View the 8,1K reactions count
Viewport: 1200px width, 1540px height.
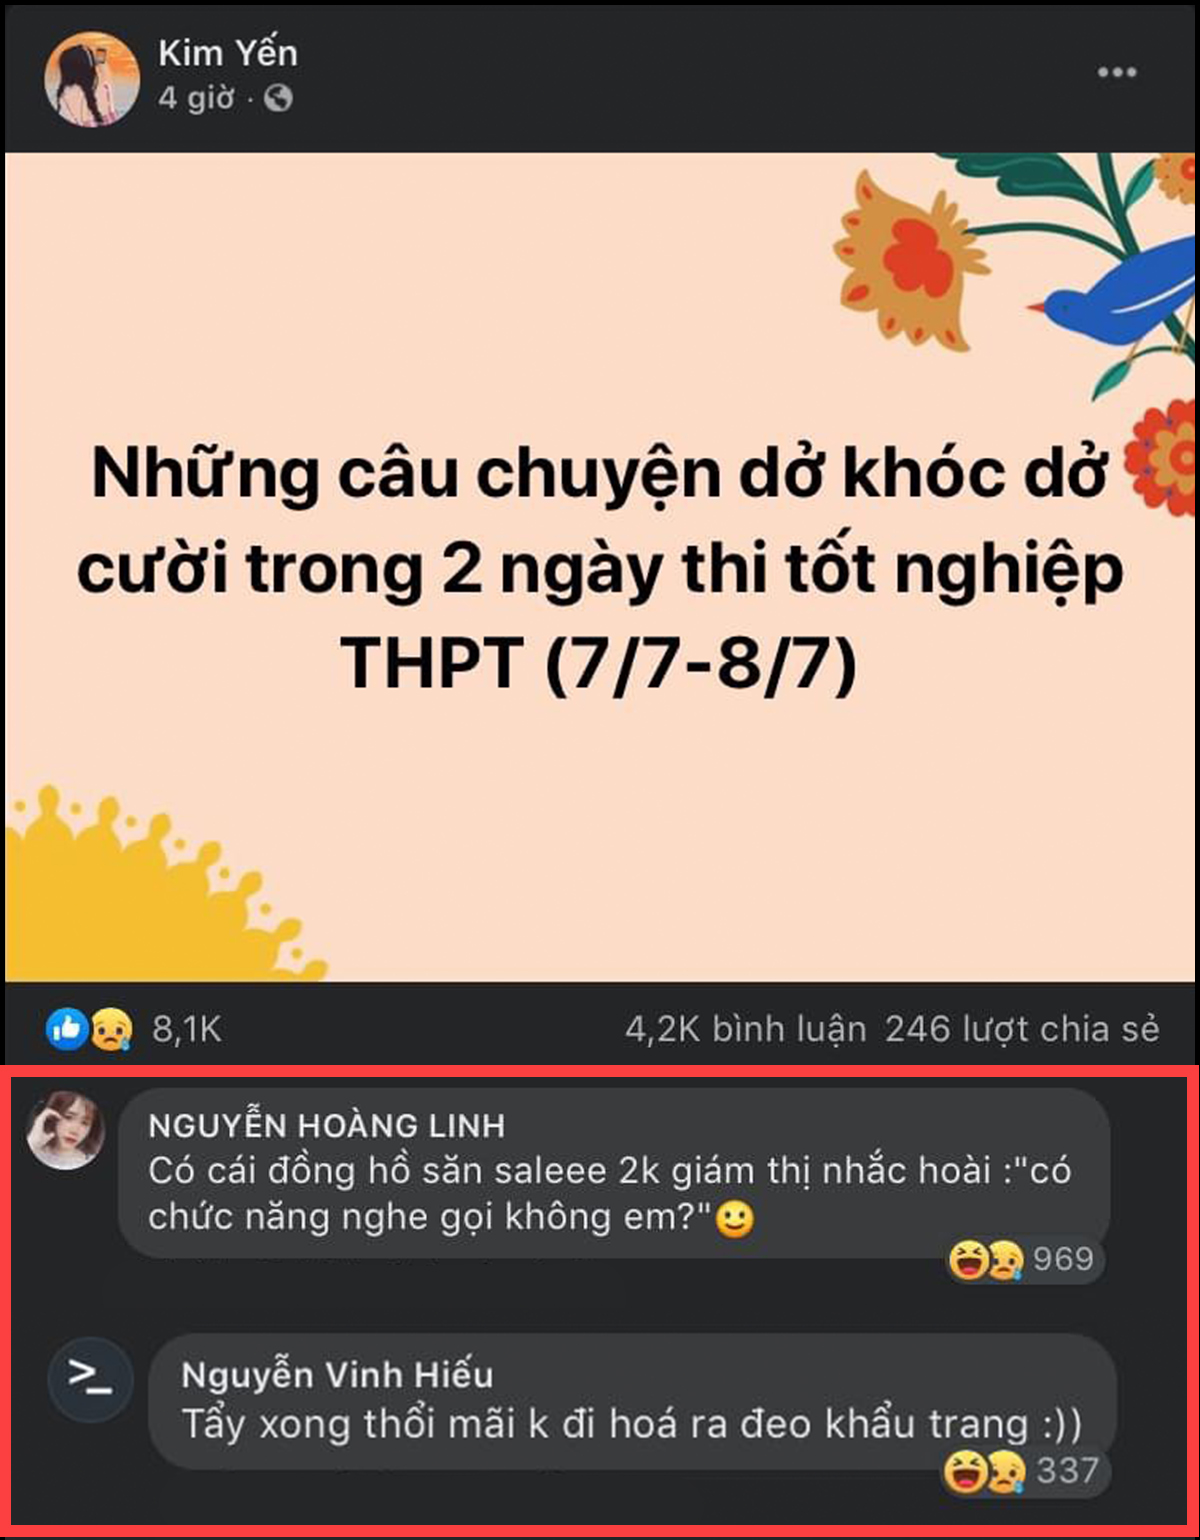[187, 1029]
